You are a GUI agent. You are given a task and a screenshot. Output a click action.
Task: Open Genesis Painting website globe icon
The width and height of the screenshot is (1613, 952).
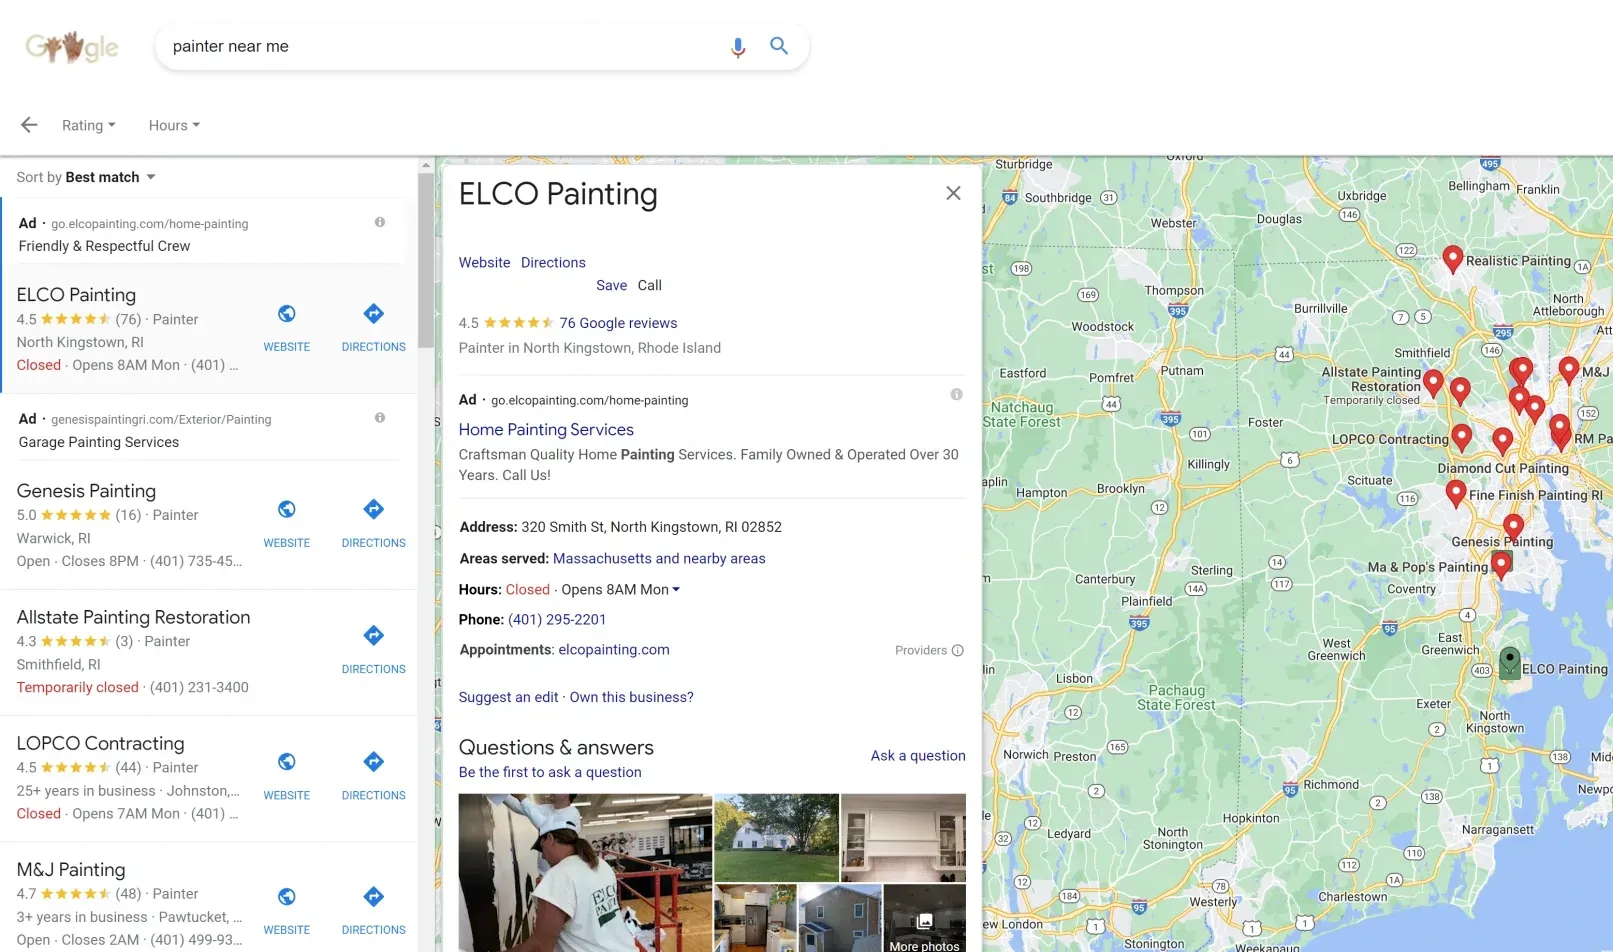click(x=287, y=510)
